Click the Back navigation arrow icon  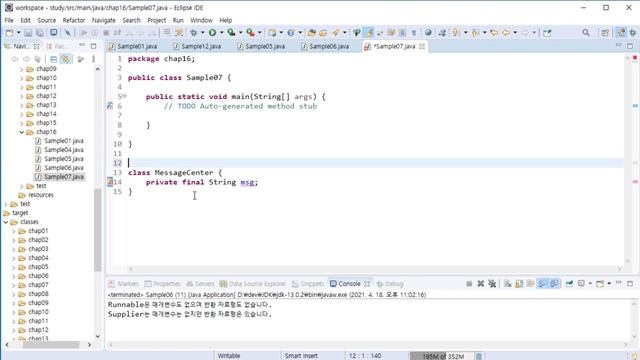coord(506,33)
